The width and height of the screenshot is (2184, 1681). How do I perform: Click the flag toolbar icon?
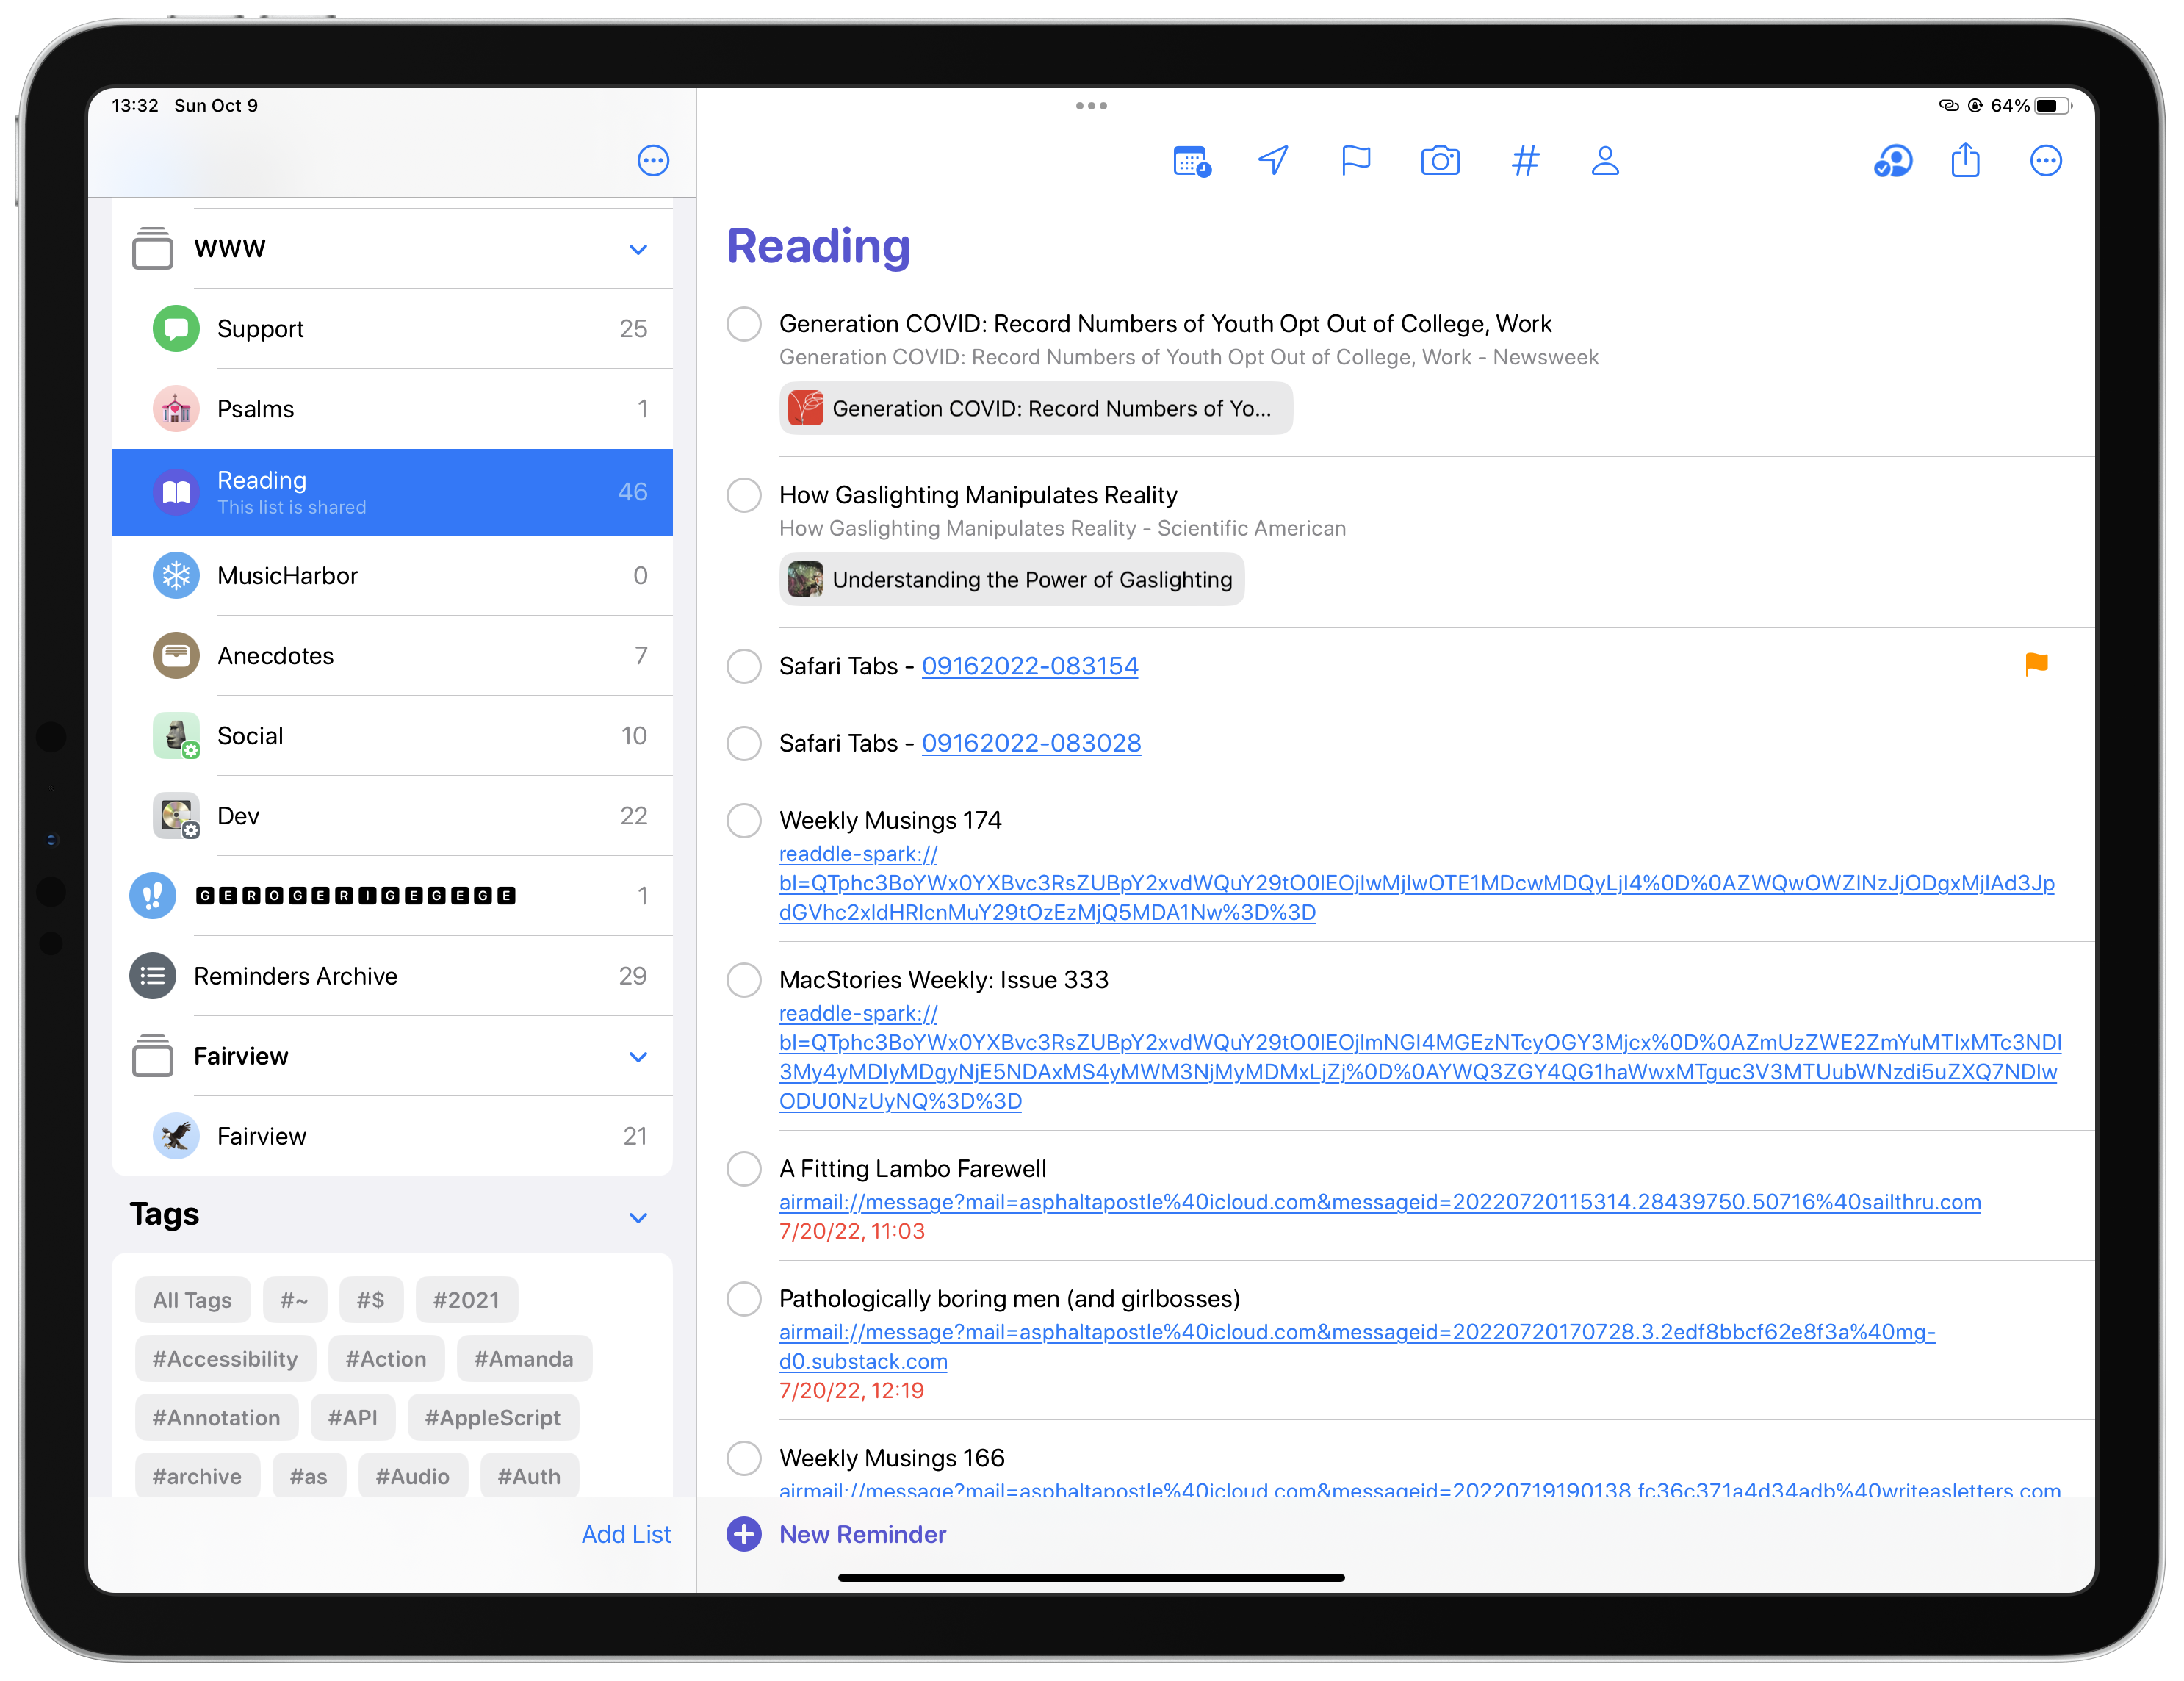point(1355,161)
